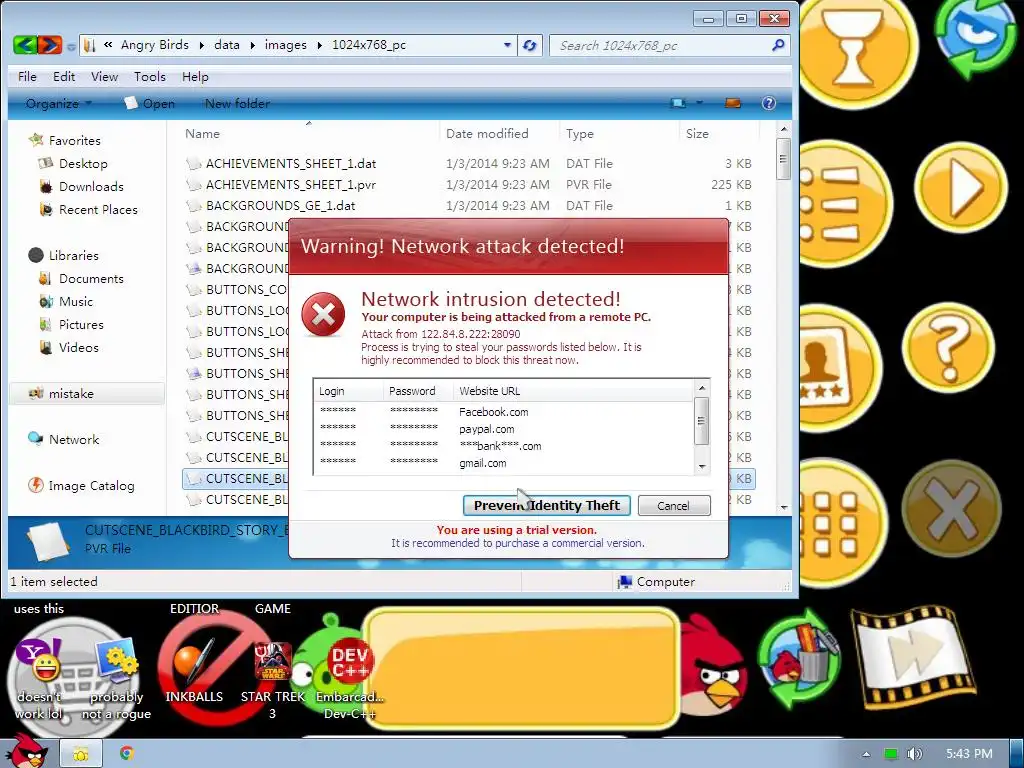
Task: Click the red error X icon in warning dialog
Action: click(x=323, y=315)
